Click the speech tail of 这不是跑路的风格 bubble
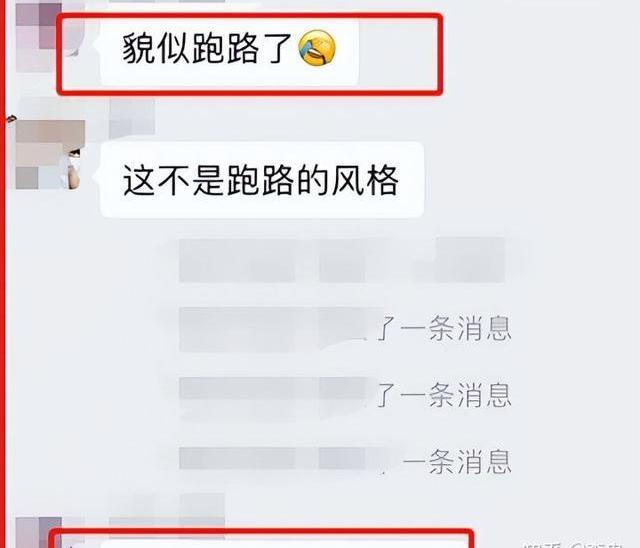Viewport: 640px width, 548px height. pyautogui.click(x=97, y=175)
